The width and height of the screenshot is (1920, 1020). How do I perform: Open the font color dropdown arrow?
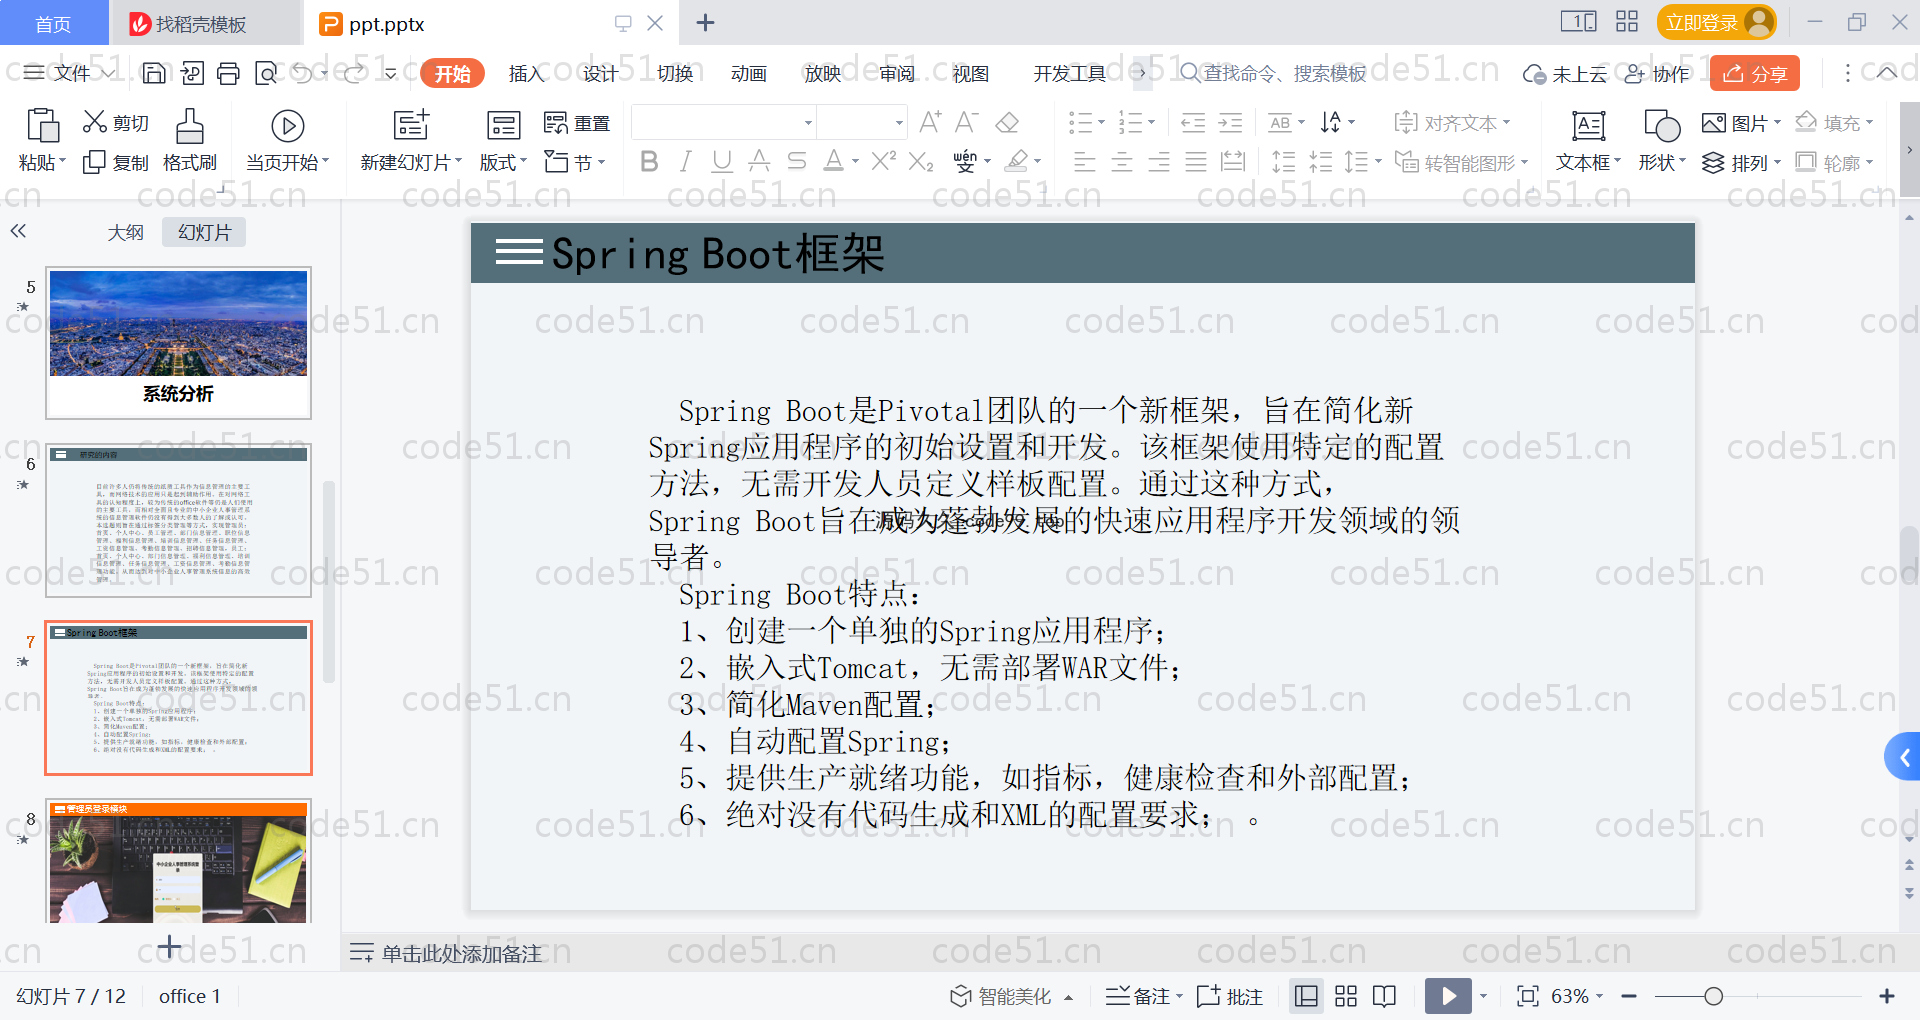855,161
